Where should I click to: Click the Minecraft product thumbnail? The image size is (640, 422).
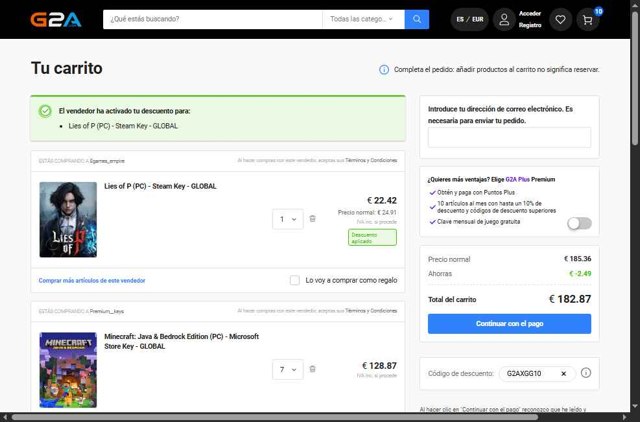click(x=68, y=369)
